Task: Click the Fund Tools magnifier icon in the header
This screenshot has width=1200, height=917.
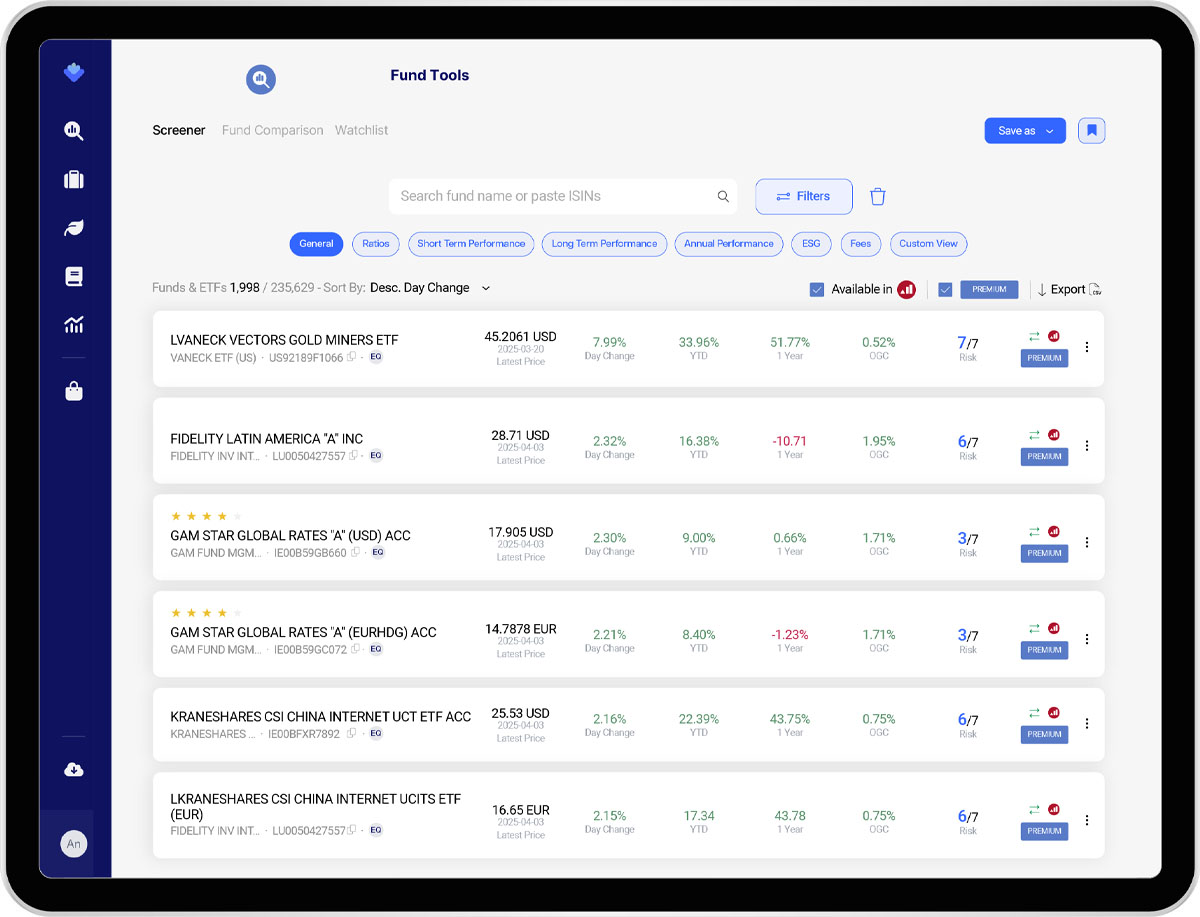Action: click(261, 79)
